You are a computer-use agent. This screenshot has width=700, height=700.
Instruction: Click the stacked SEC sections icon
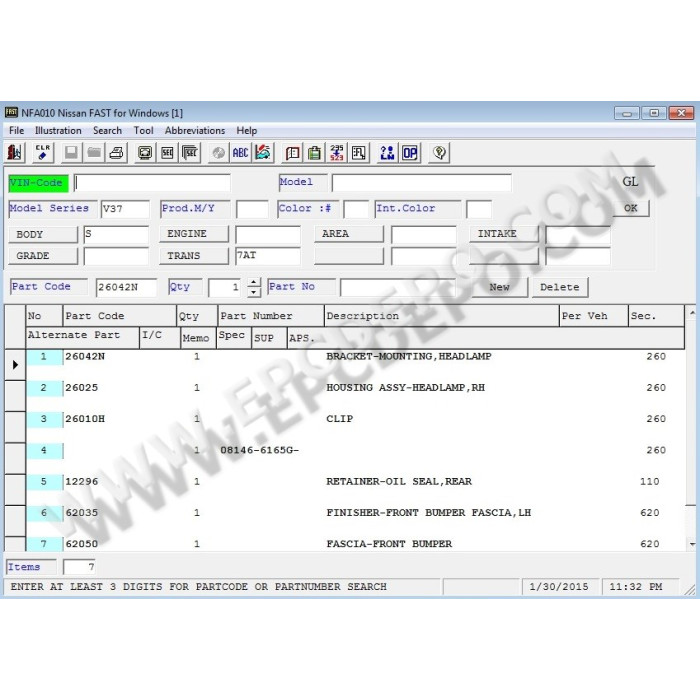click(191, 153)
